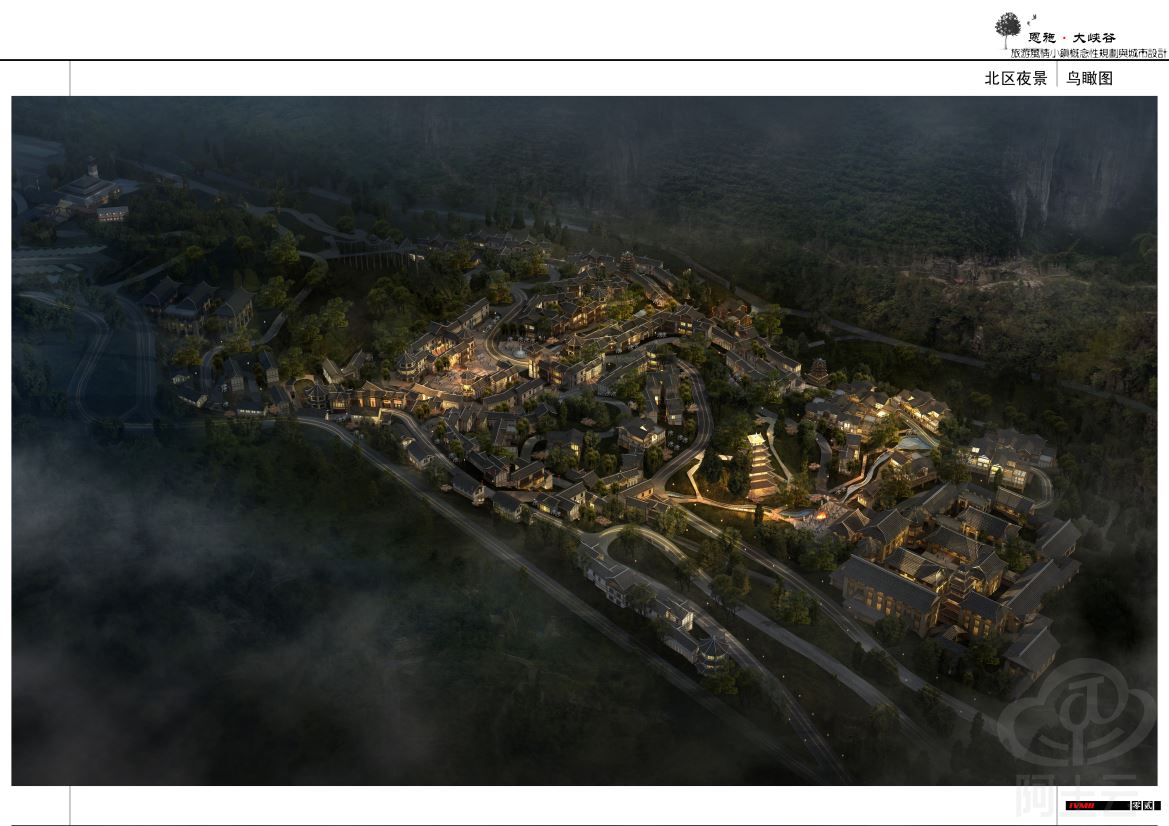Click the night aerial rendering image

click(584, 441)
